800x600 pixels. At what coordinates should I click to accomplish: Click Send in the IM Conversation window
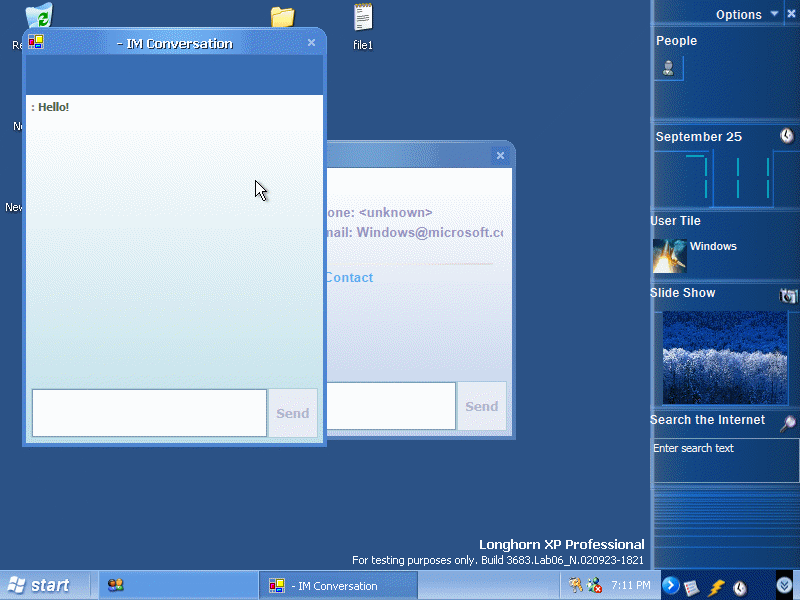(x=293, y=413)
